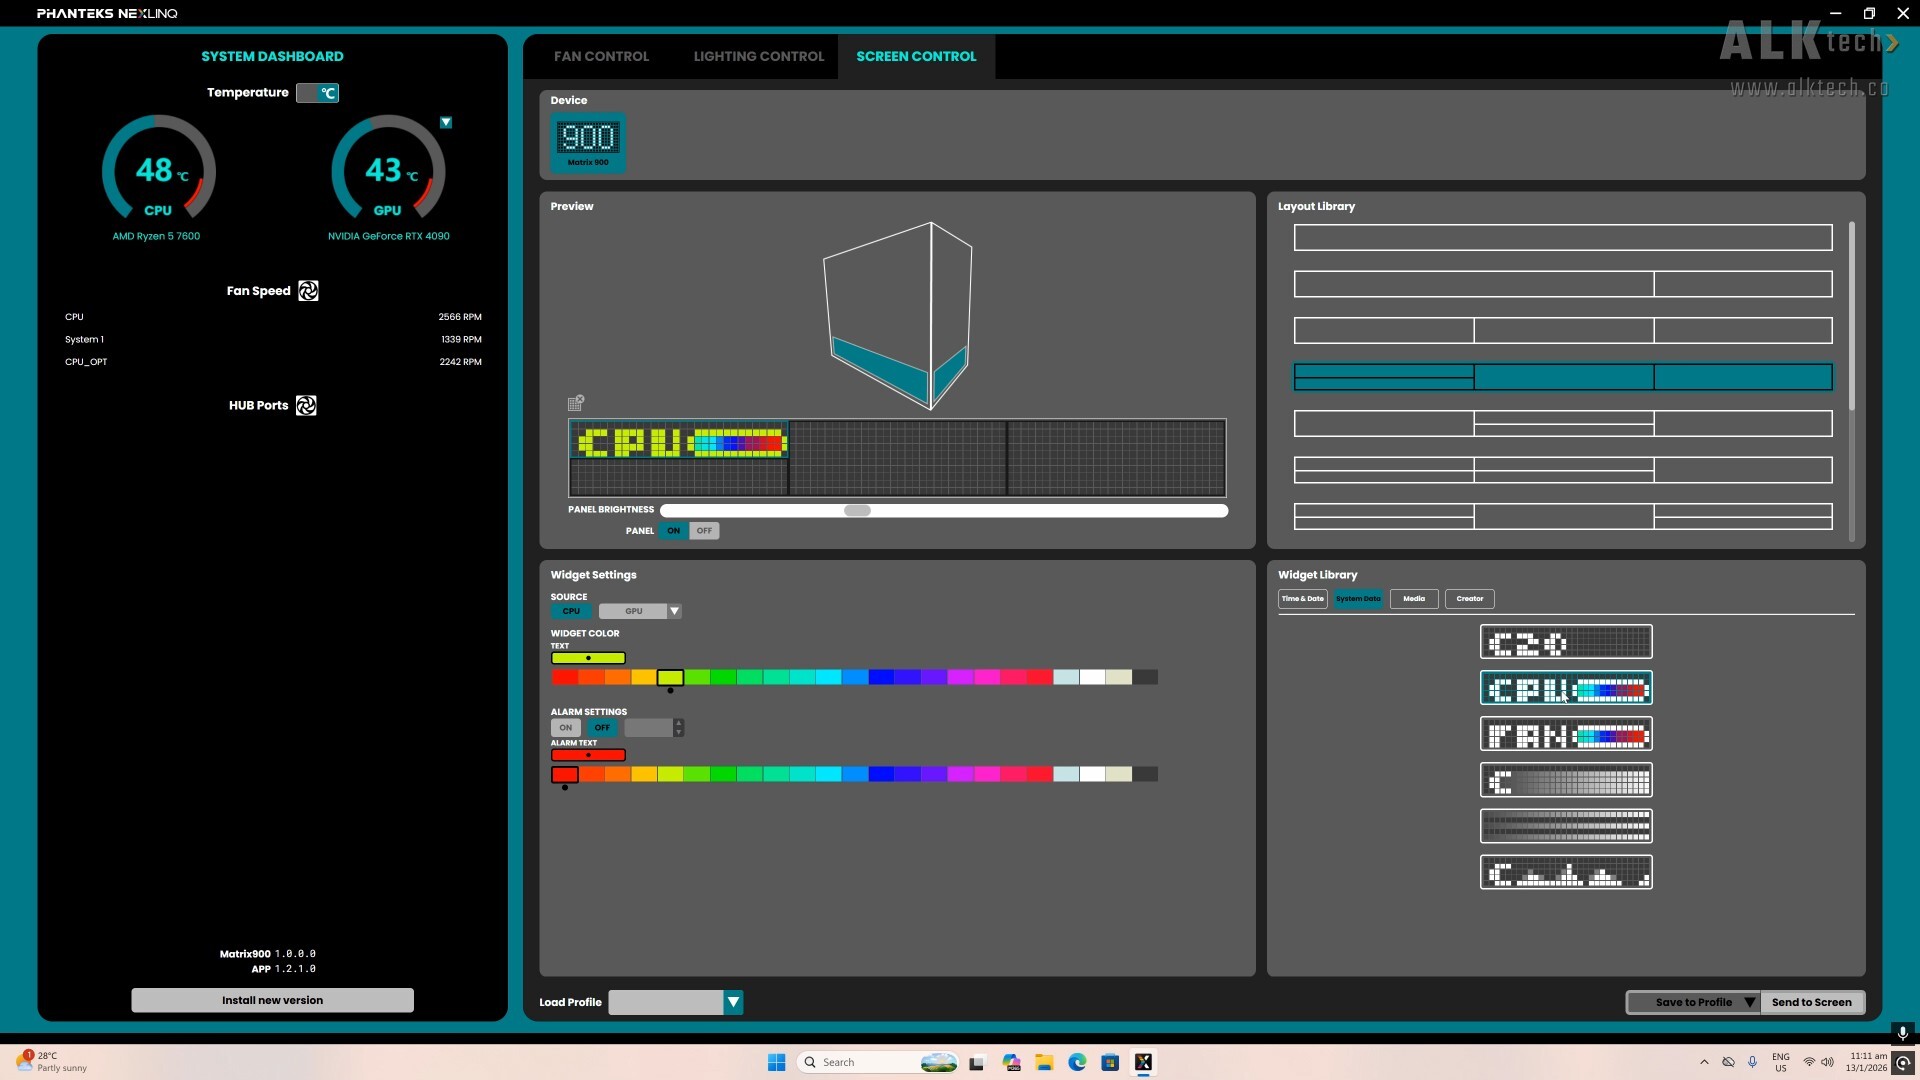Viewport: 1920px width, 1080px height.
Task: Turn the panel OFF
Action: point(705,530)
